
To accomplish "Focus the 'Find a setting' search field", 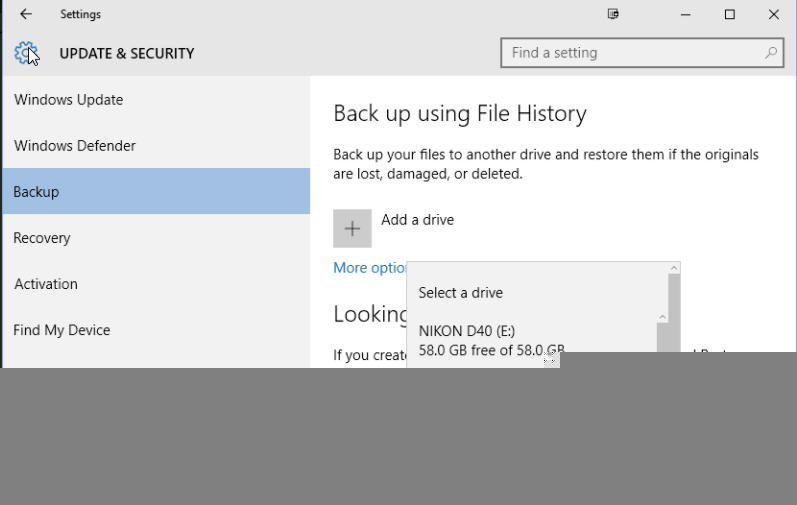I will (630, 53).
